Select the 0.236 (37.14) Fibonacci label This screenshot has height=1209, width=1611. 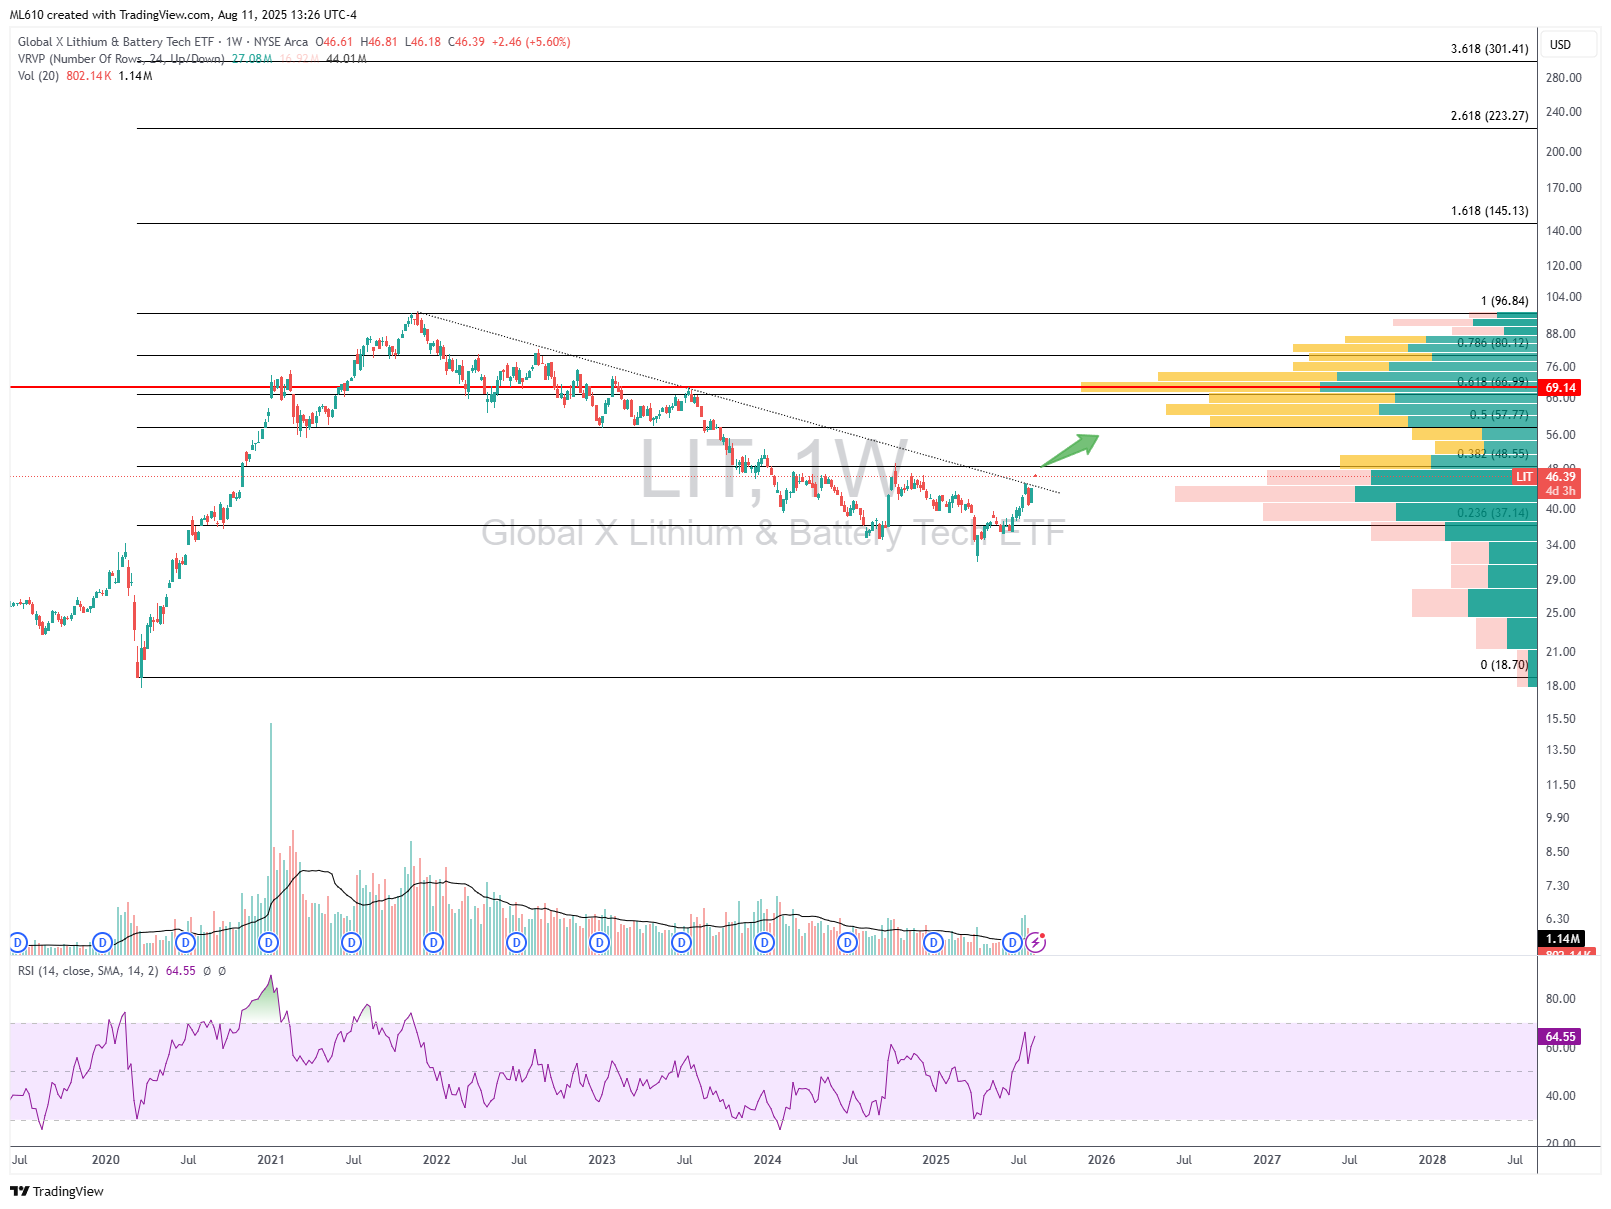coord(1492,513)
